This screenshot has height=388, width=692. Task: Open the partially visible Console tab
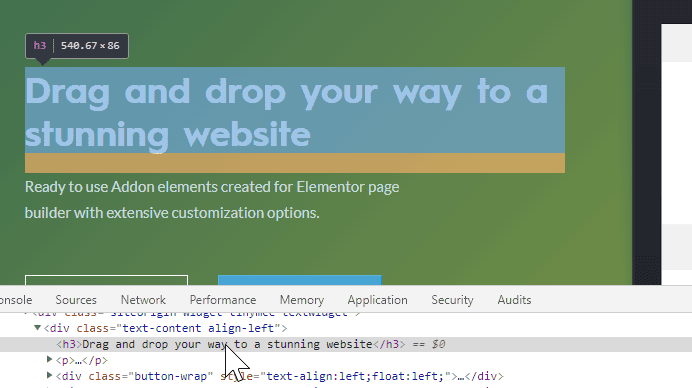[x=16, y=300]
